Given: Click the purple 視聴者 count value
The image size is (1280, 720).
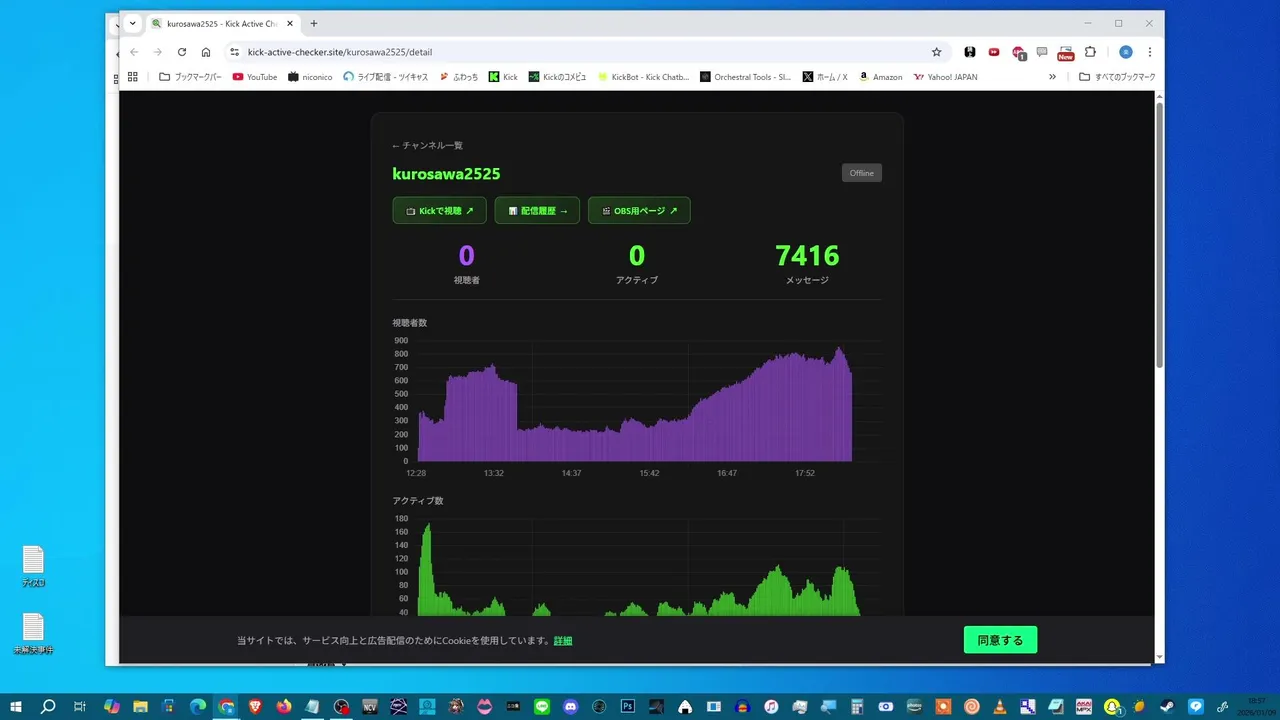Looking at the screenshot, I should pos(467,256).
